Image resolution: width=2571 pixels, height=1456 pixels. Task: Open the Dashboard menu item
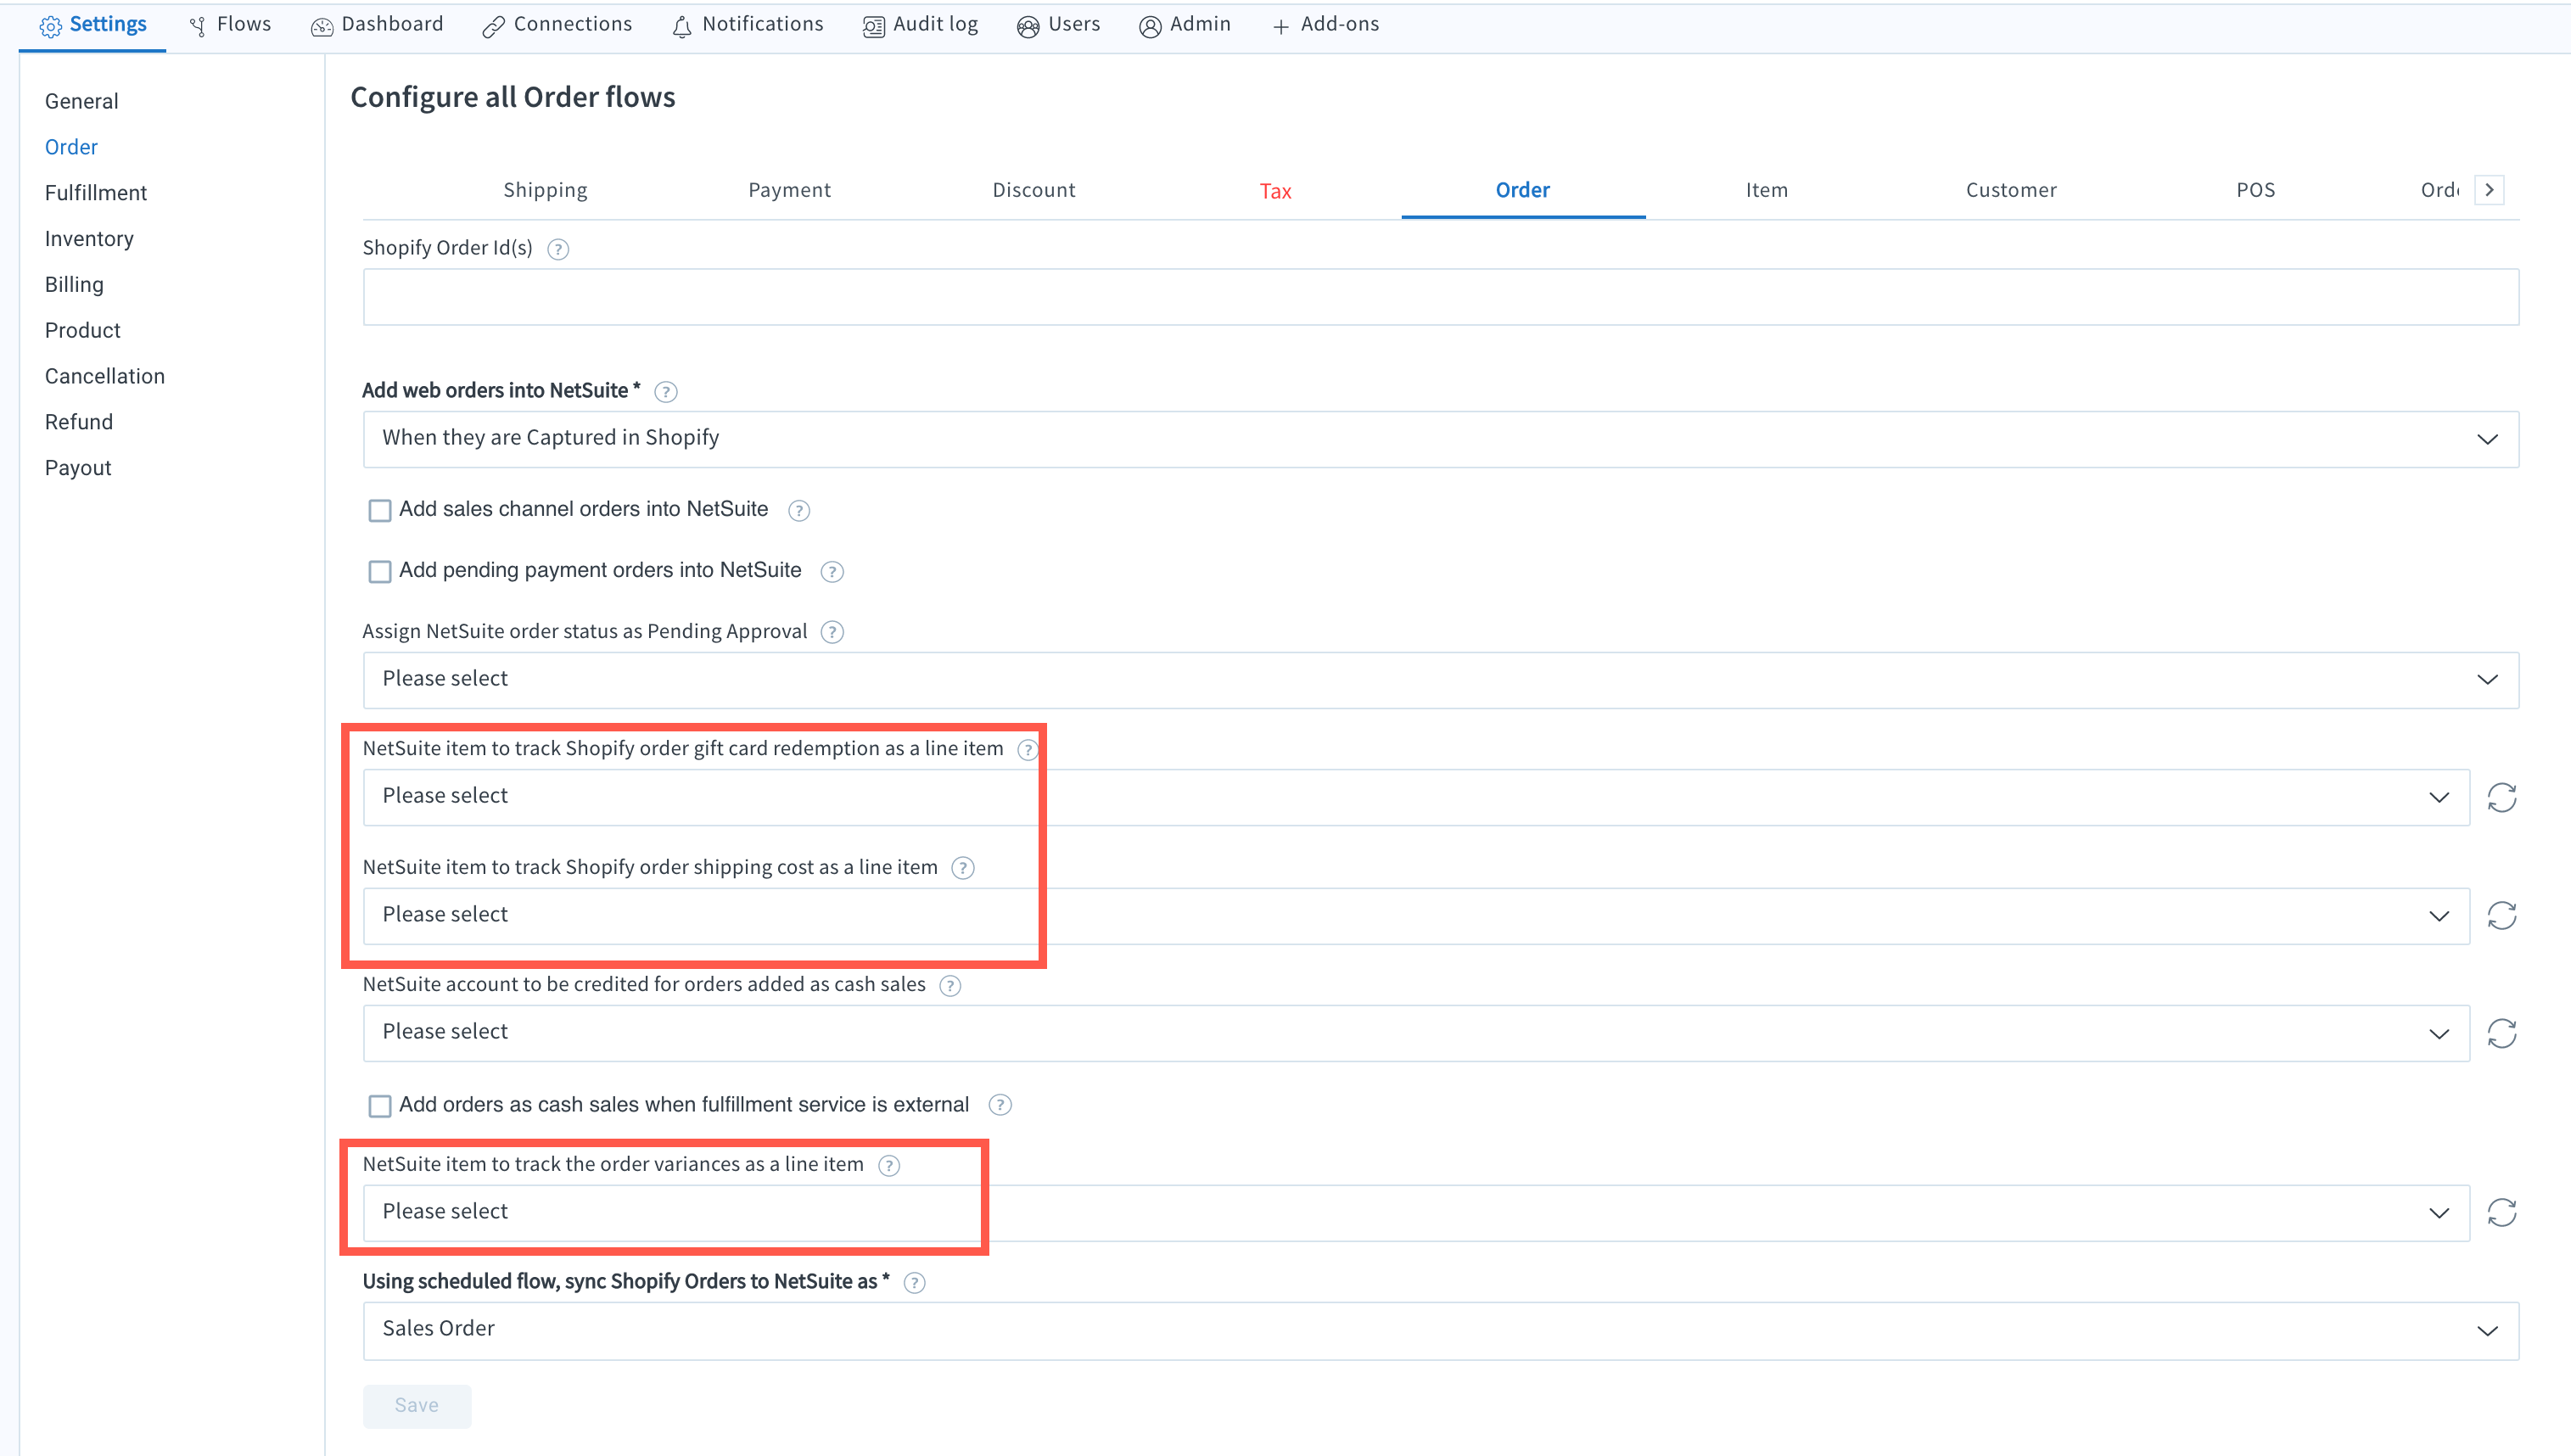(x=377, y=24)
